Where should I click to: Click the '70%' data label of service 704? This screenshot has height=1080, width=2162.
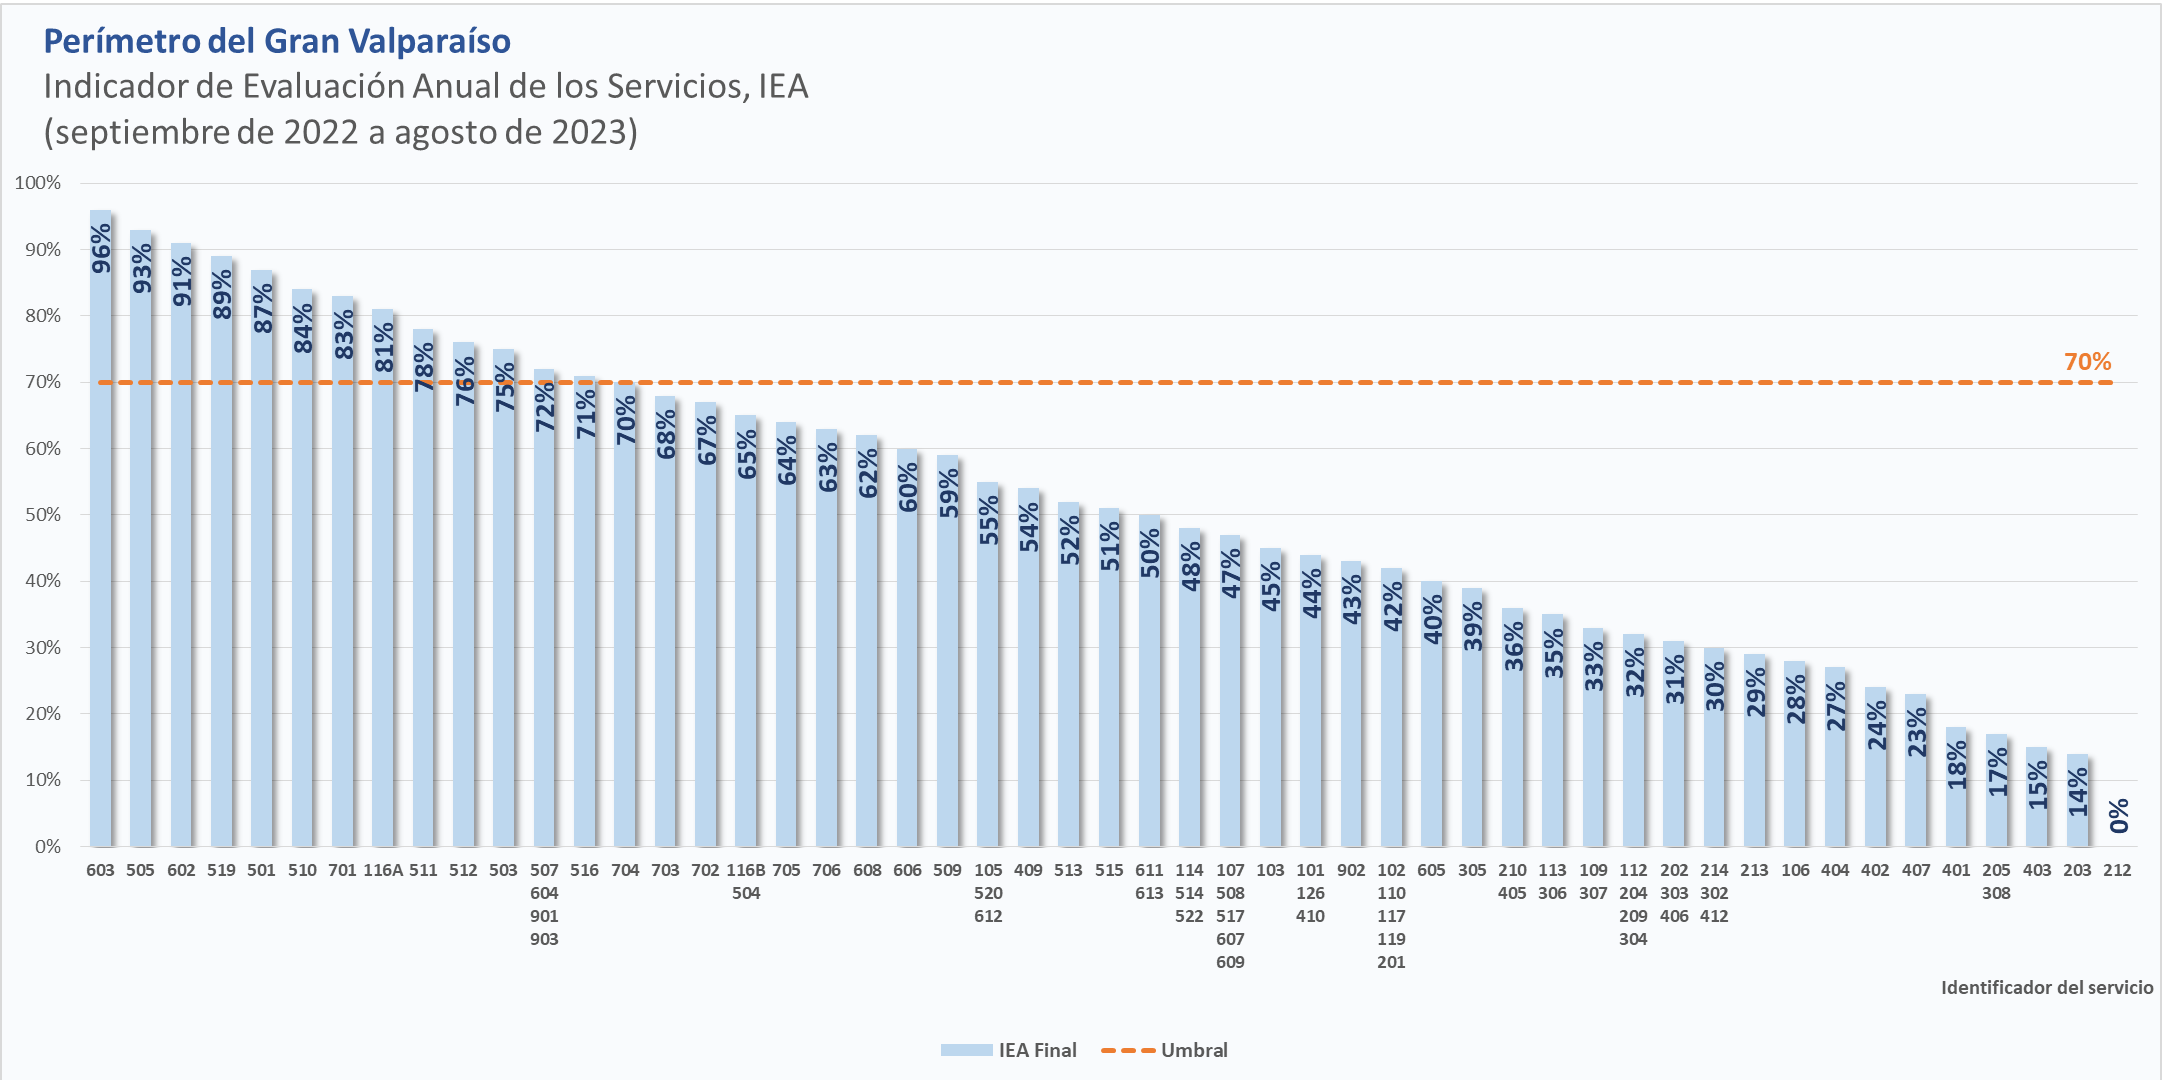click(625, 420)
